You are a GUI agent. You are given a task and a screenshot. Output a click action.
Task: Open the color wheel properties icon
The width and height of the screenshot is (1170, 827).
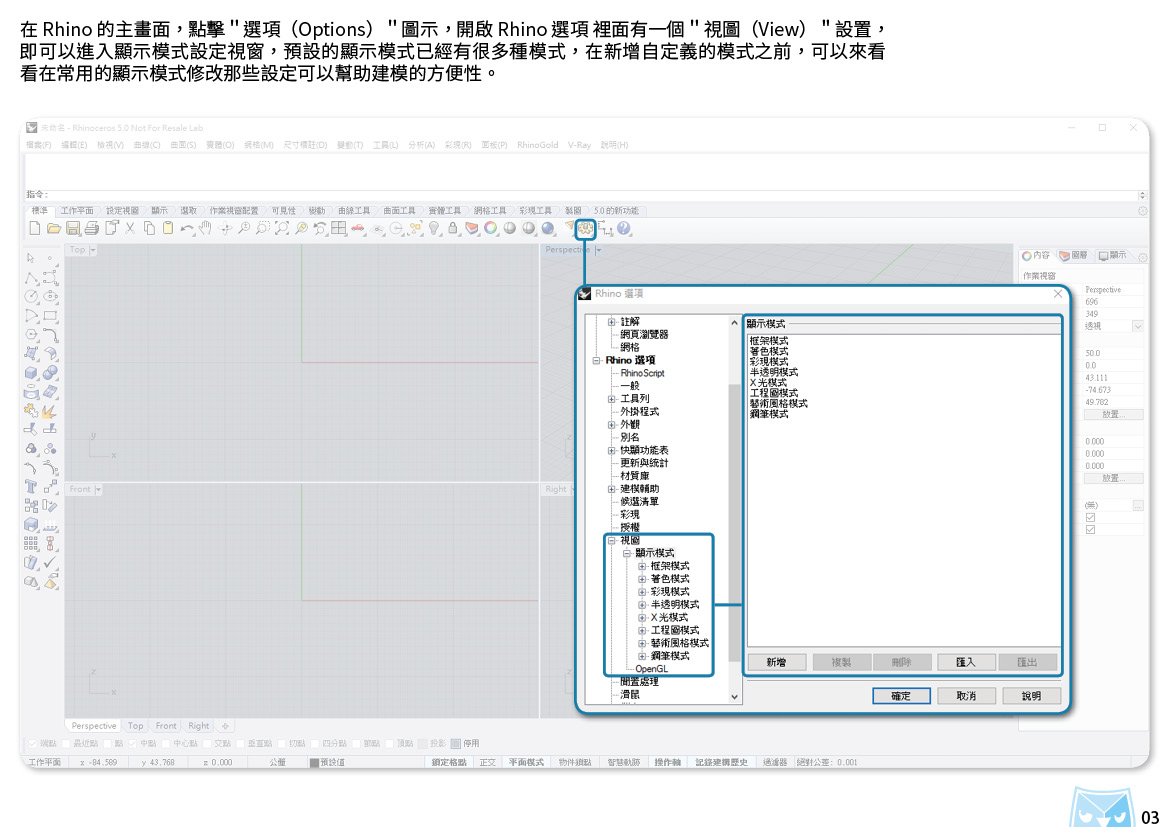[x=491, y=228]
